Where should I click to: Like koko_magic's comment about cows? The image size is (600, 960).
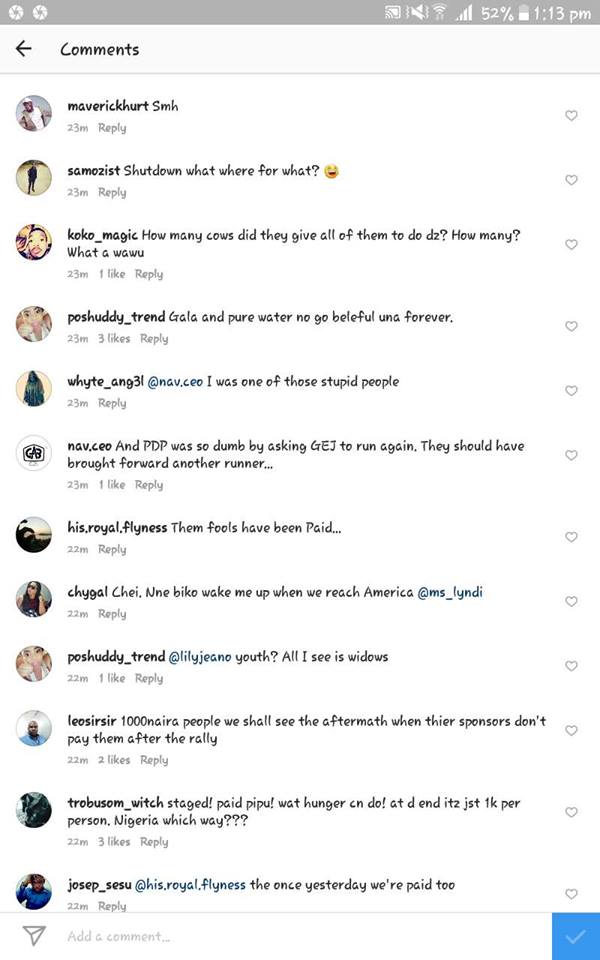point(571,244)
